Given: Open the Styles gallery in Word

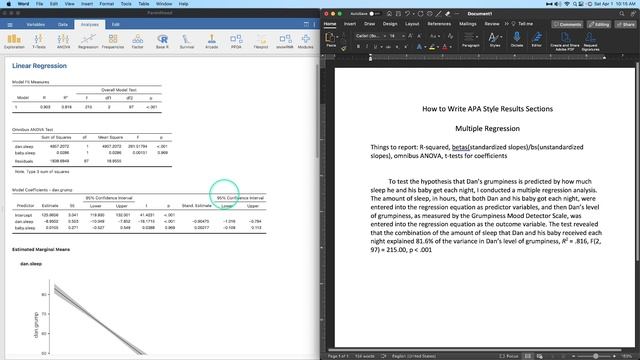Looking at the screenshot, I should [495, 40].
